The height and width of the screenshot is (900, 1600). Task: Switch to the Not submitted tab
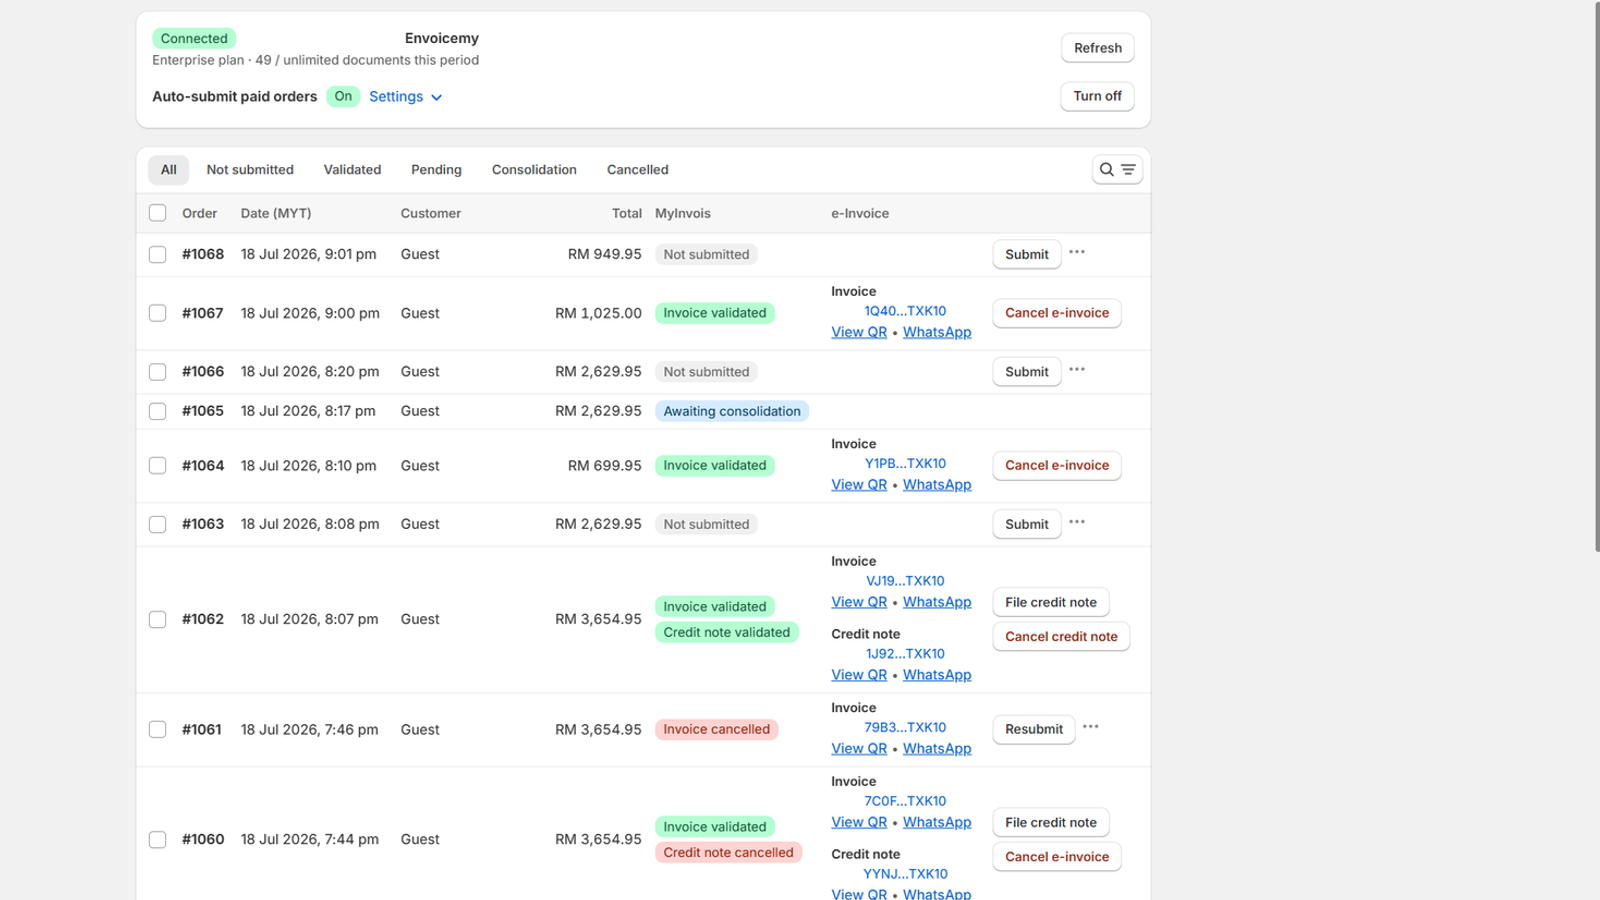coord(250,170)
